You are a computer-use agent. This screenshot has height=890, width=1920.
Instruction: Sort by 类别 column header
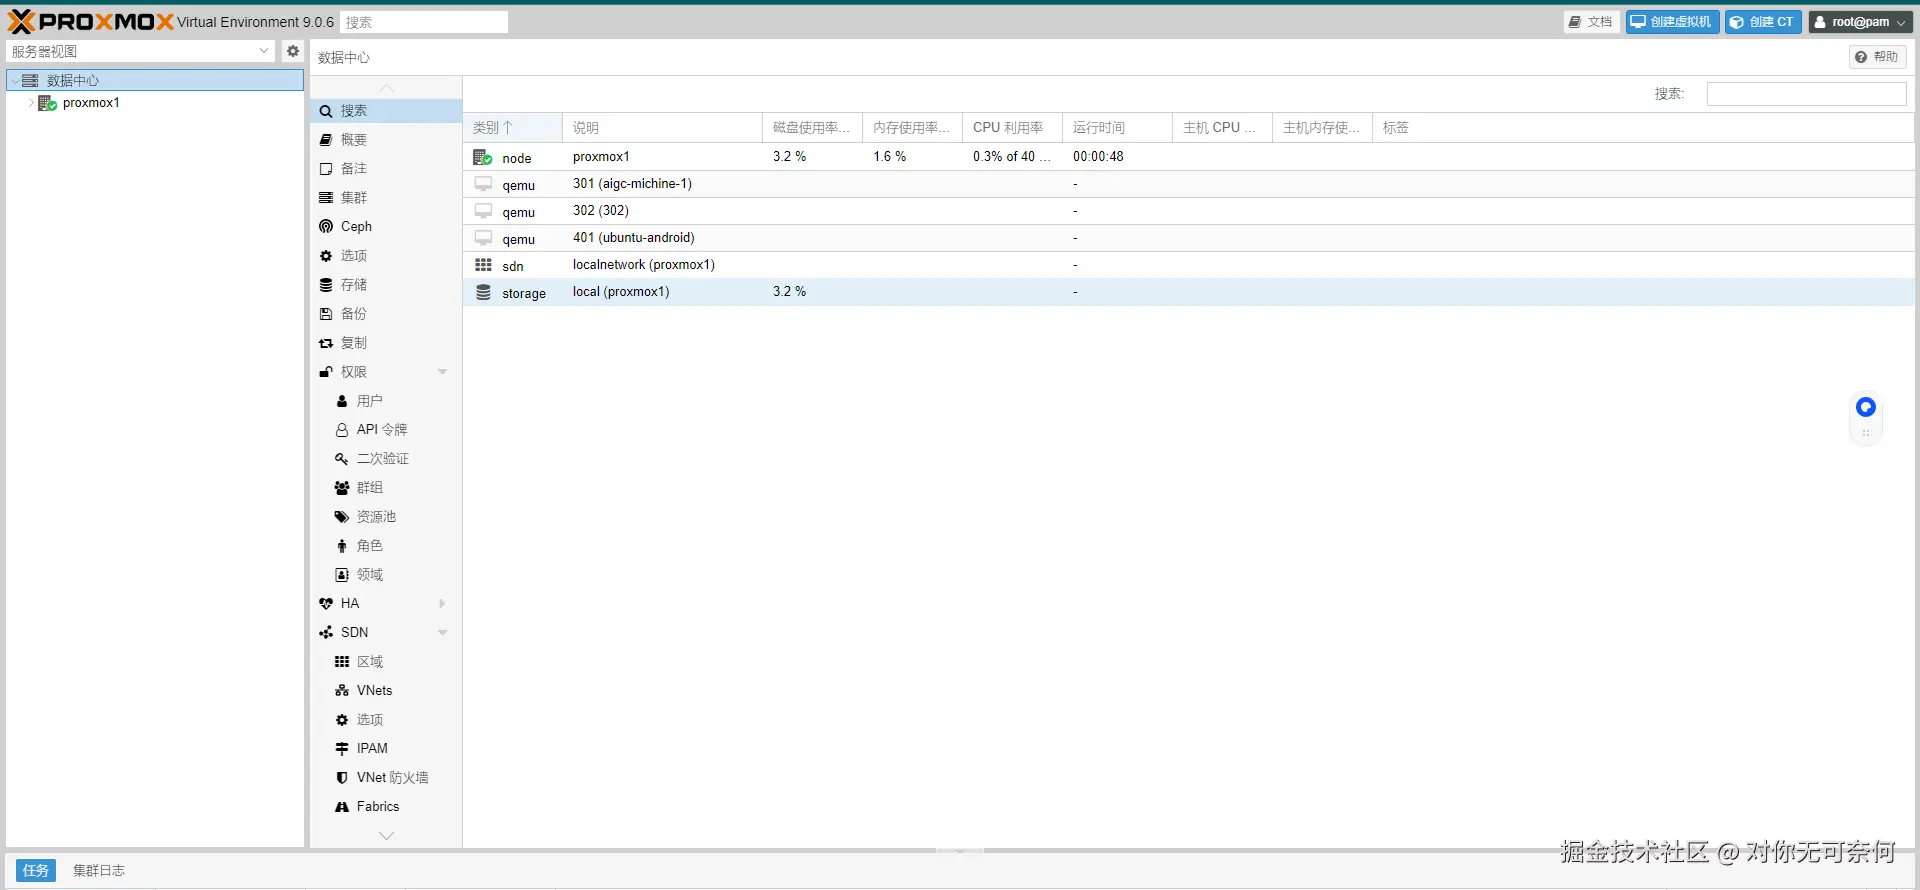click(x=512, y=128)
